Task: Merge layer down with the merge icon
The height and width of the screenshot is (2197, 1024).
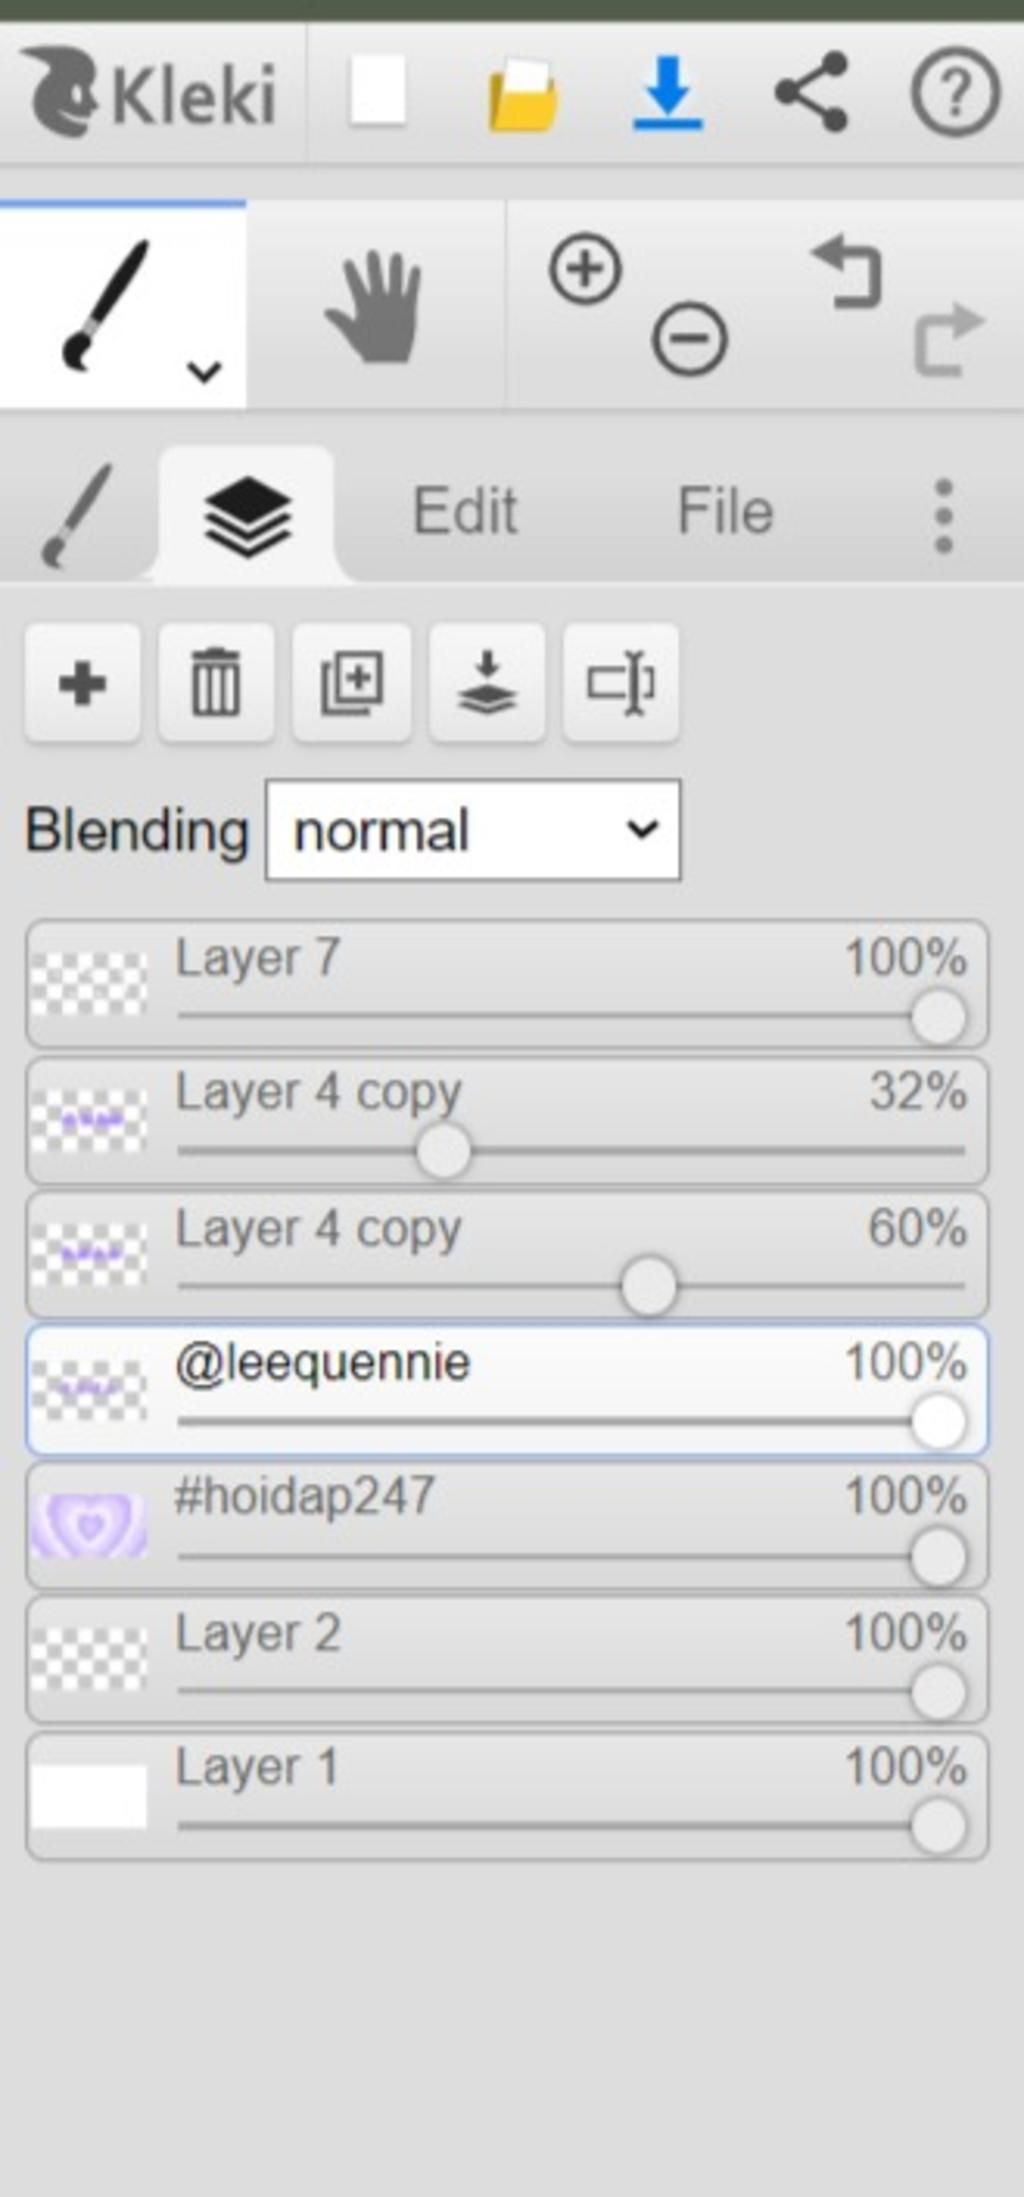Action: tap(487, 684)
